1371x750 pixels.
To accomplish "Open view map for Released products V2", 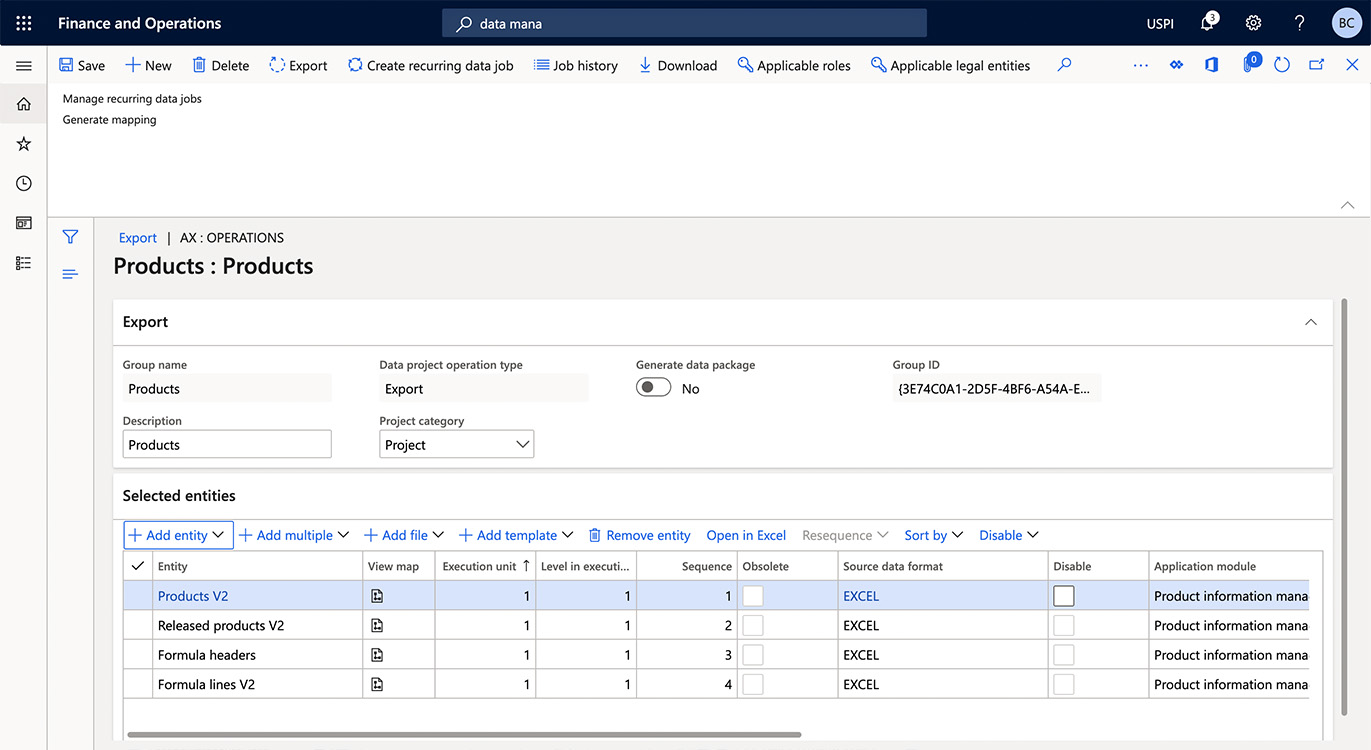I will [x=377, y=626].
